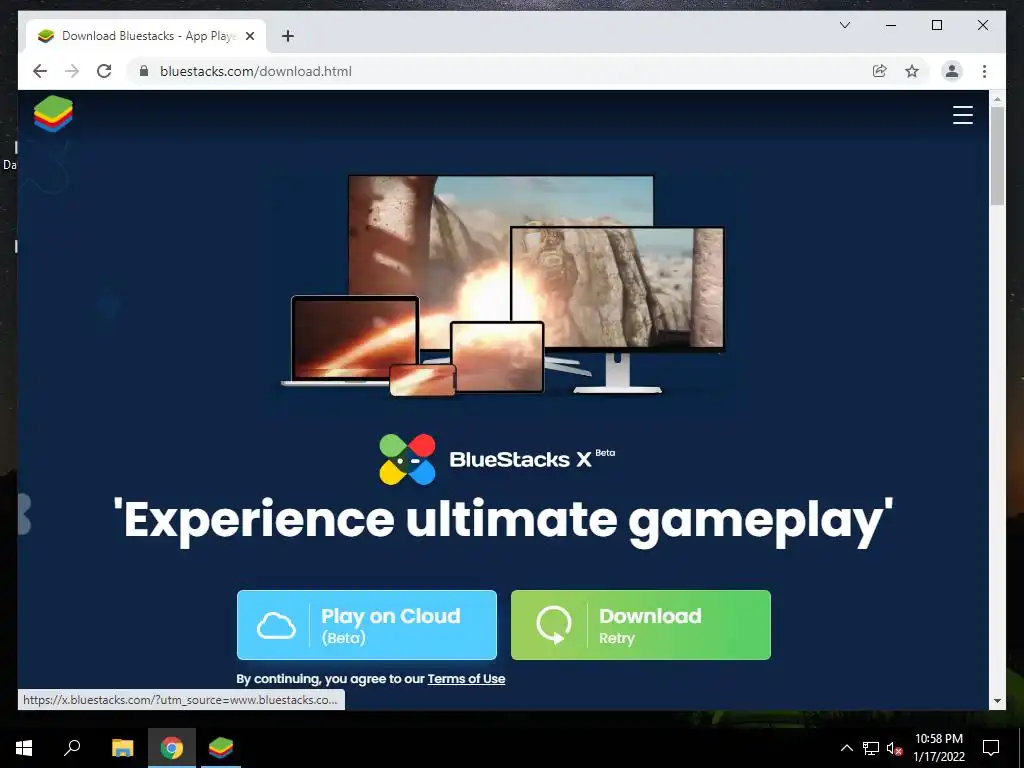Click the scrollbar down arrow
The height and width of the screenshot is (768, 1024).
[x=997, y=701]
